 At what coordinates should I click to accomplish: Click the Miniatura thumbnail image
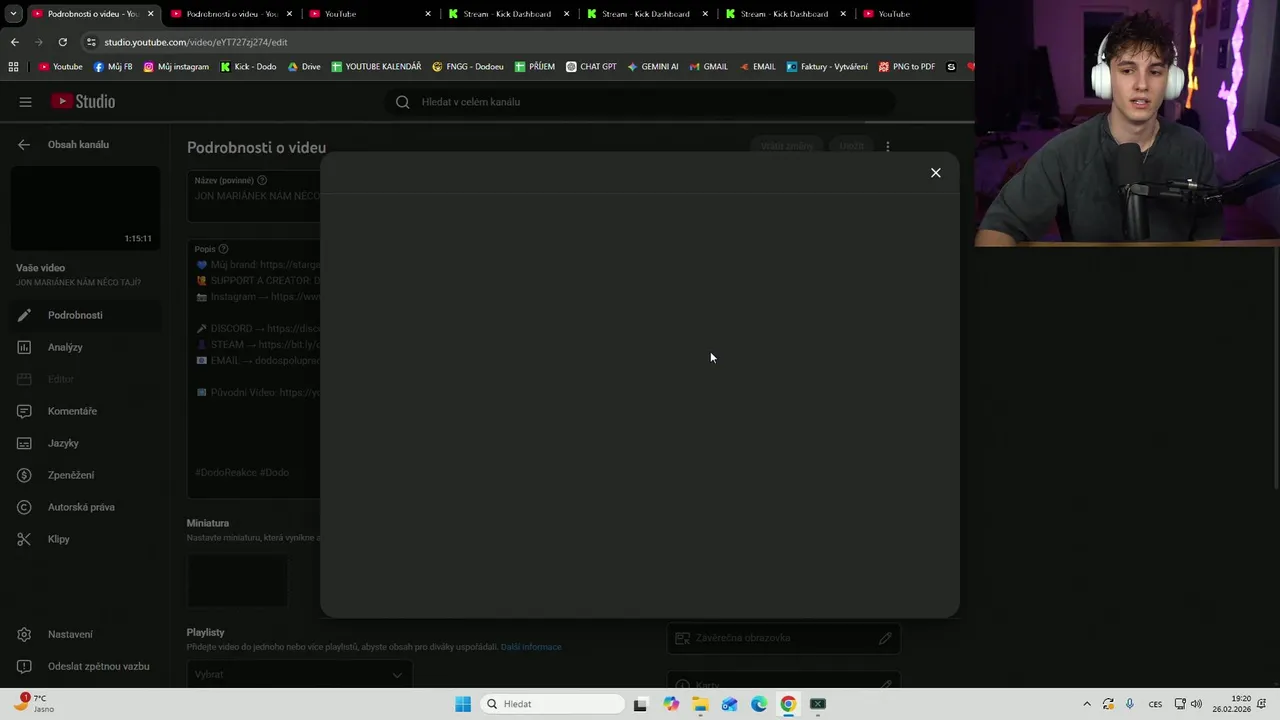(237, 581)
